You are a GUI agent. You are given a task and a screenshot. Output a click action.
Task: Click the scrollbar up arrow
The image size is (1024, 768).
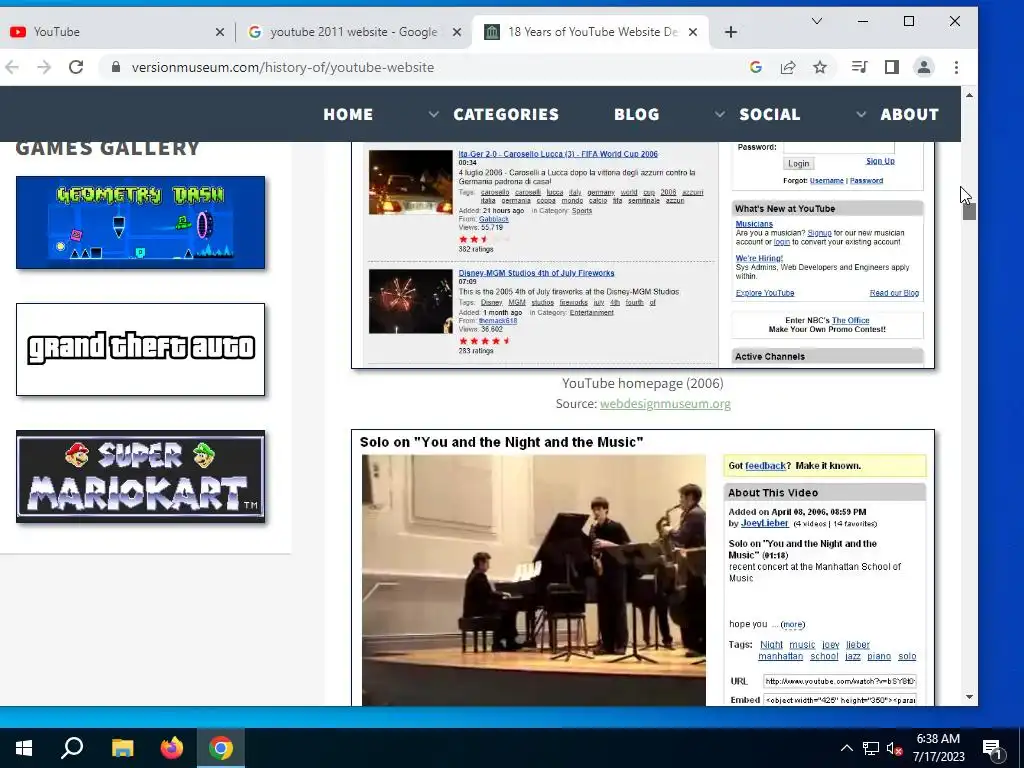[969, 95]
